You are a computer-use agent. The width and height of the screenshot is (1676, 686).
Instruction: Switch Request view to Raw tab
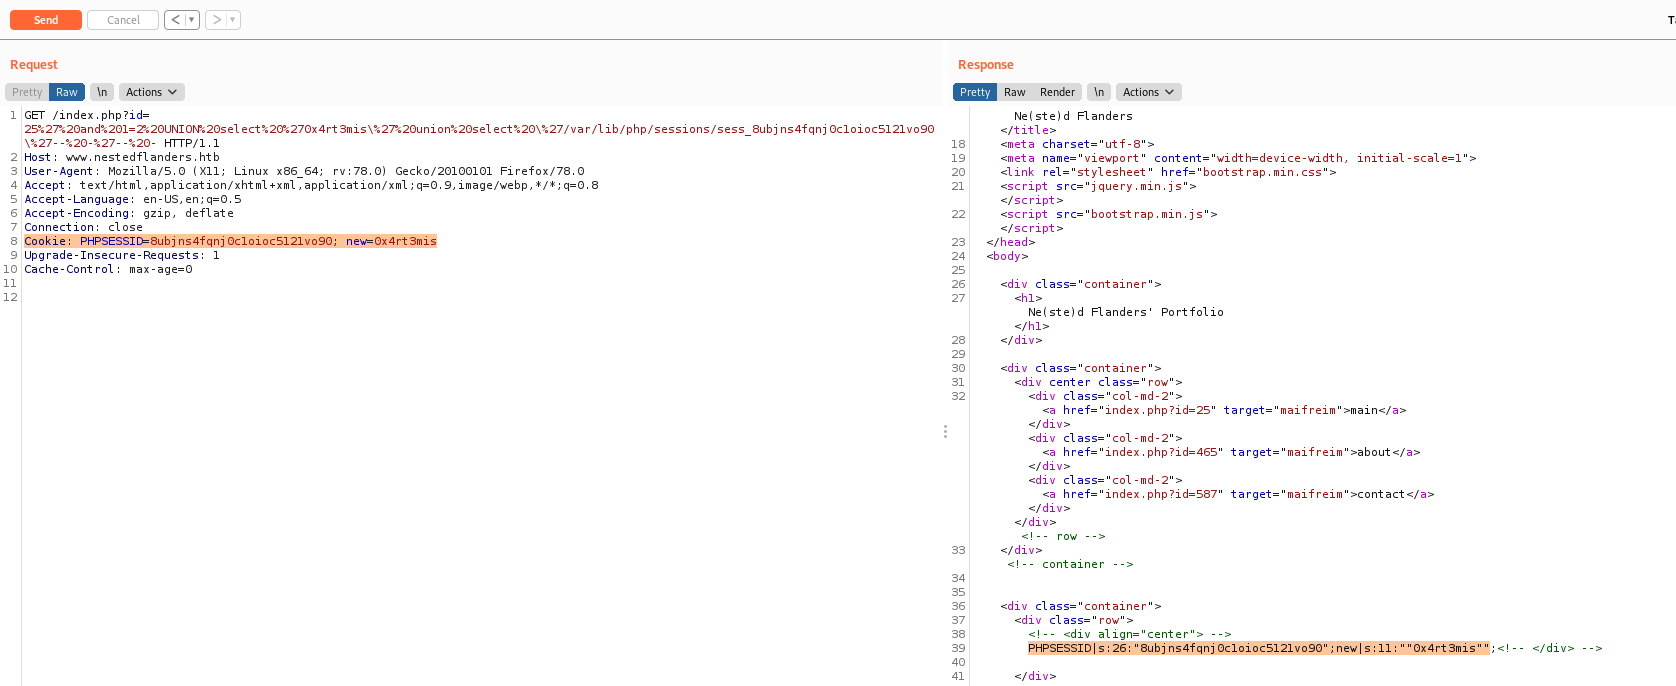(x=67, y=92)
